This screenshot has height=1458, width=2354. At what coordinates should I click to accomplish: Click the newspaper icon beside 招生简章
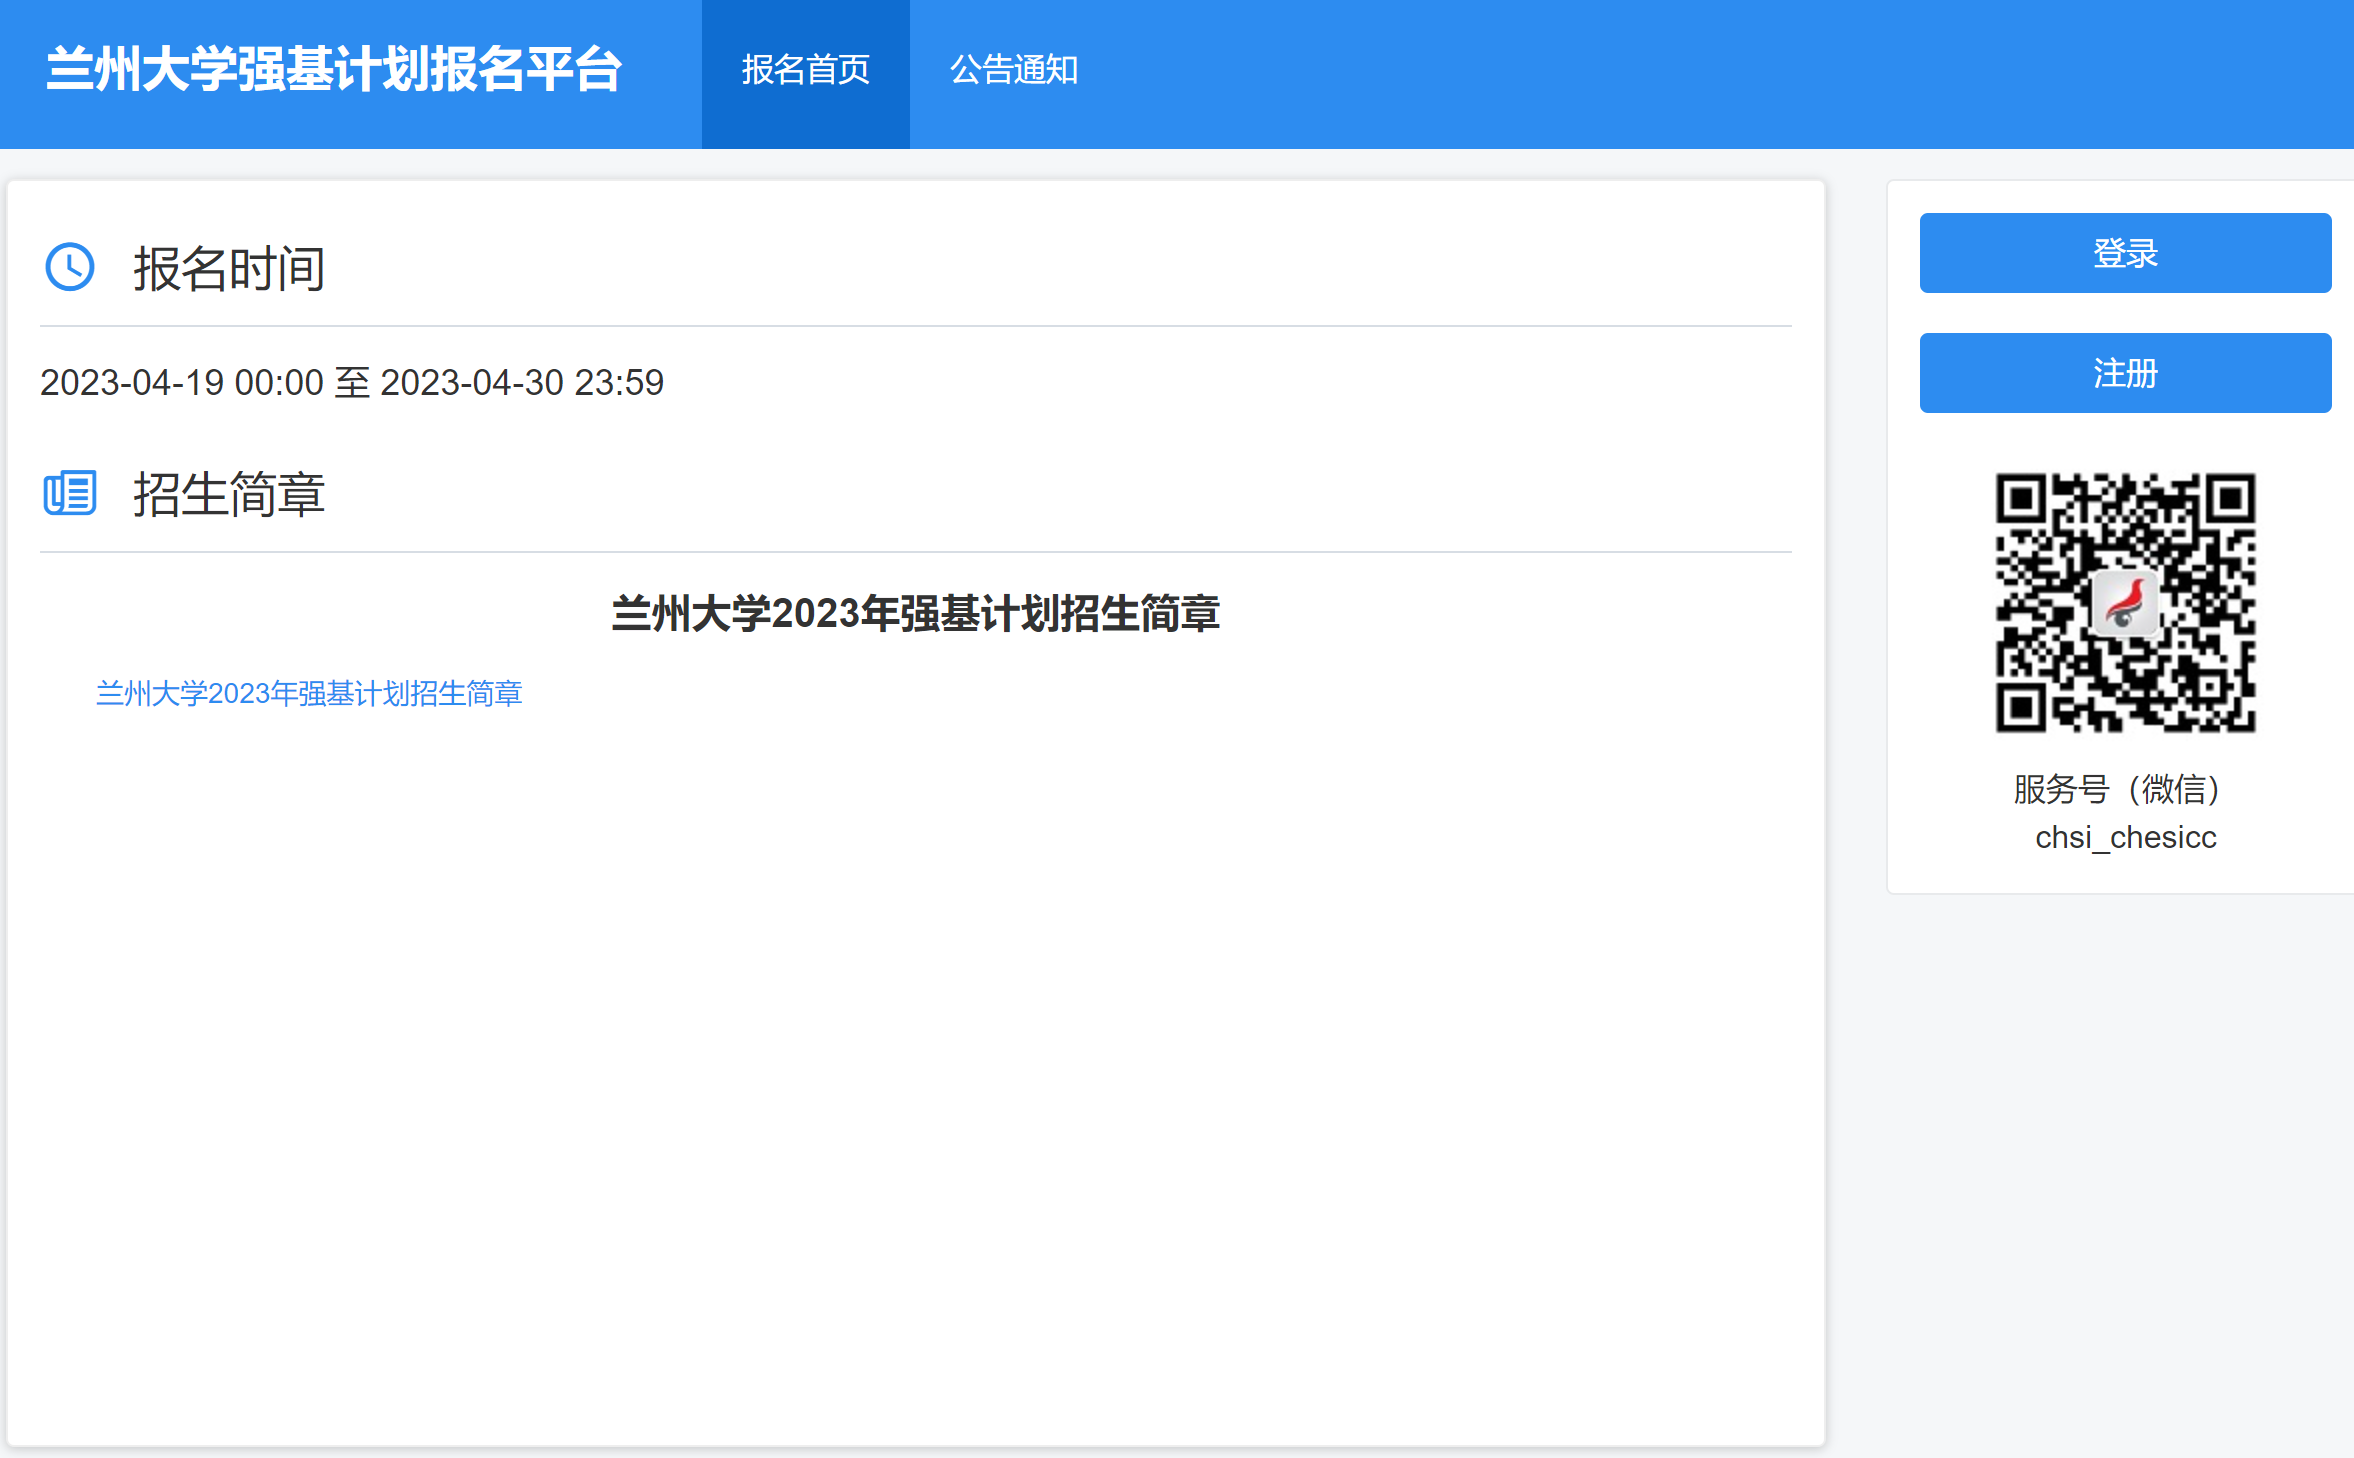[x=70, y=493]
